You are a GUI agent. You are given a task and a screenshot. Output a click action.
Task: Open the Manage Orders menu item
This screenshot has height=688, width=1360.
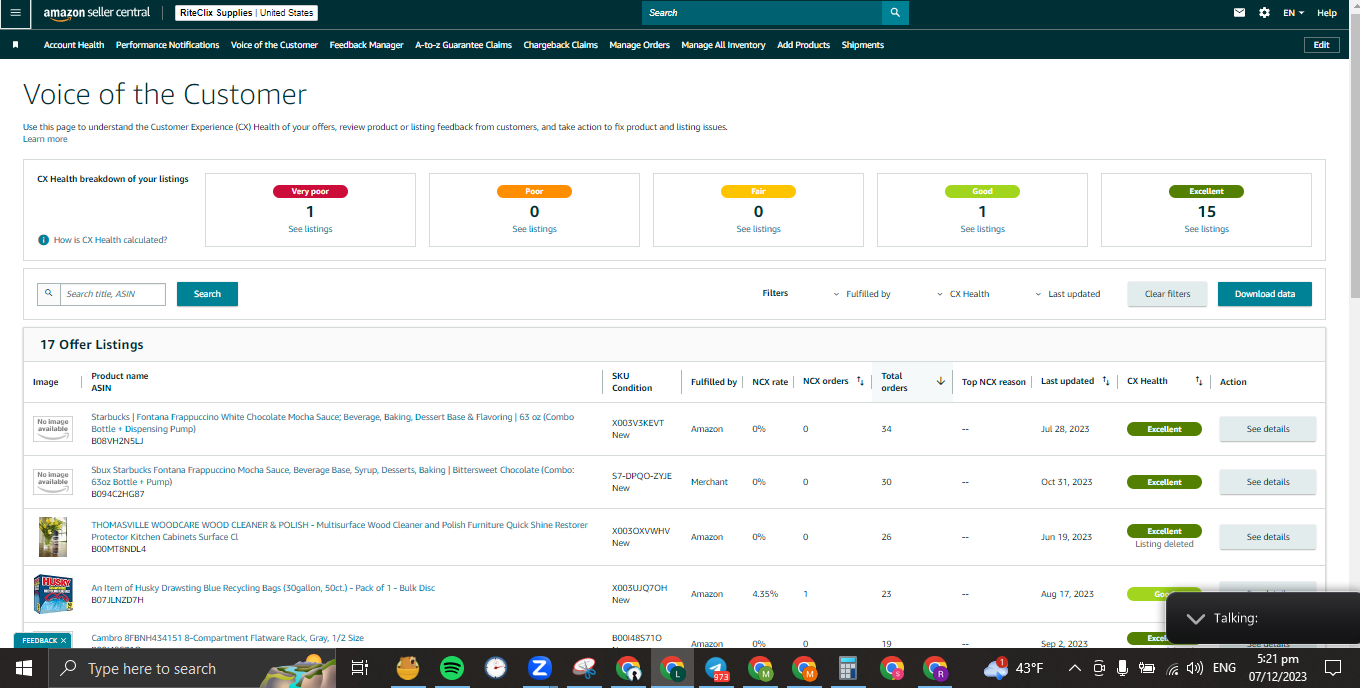tap(640, 45)
